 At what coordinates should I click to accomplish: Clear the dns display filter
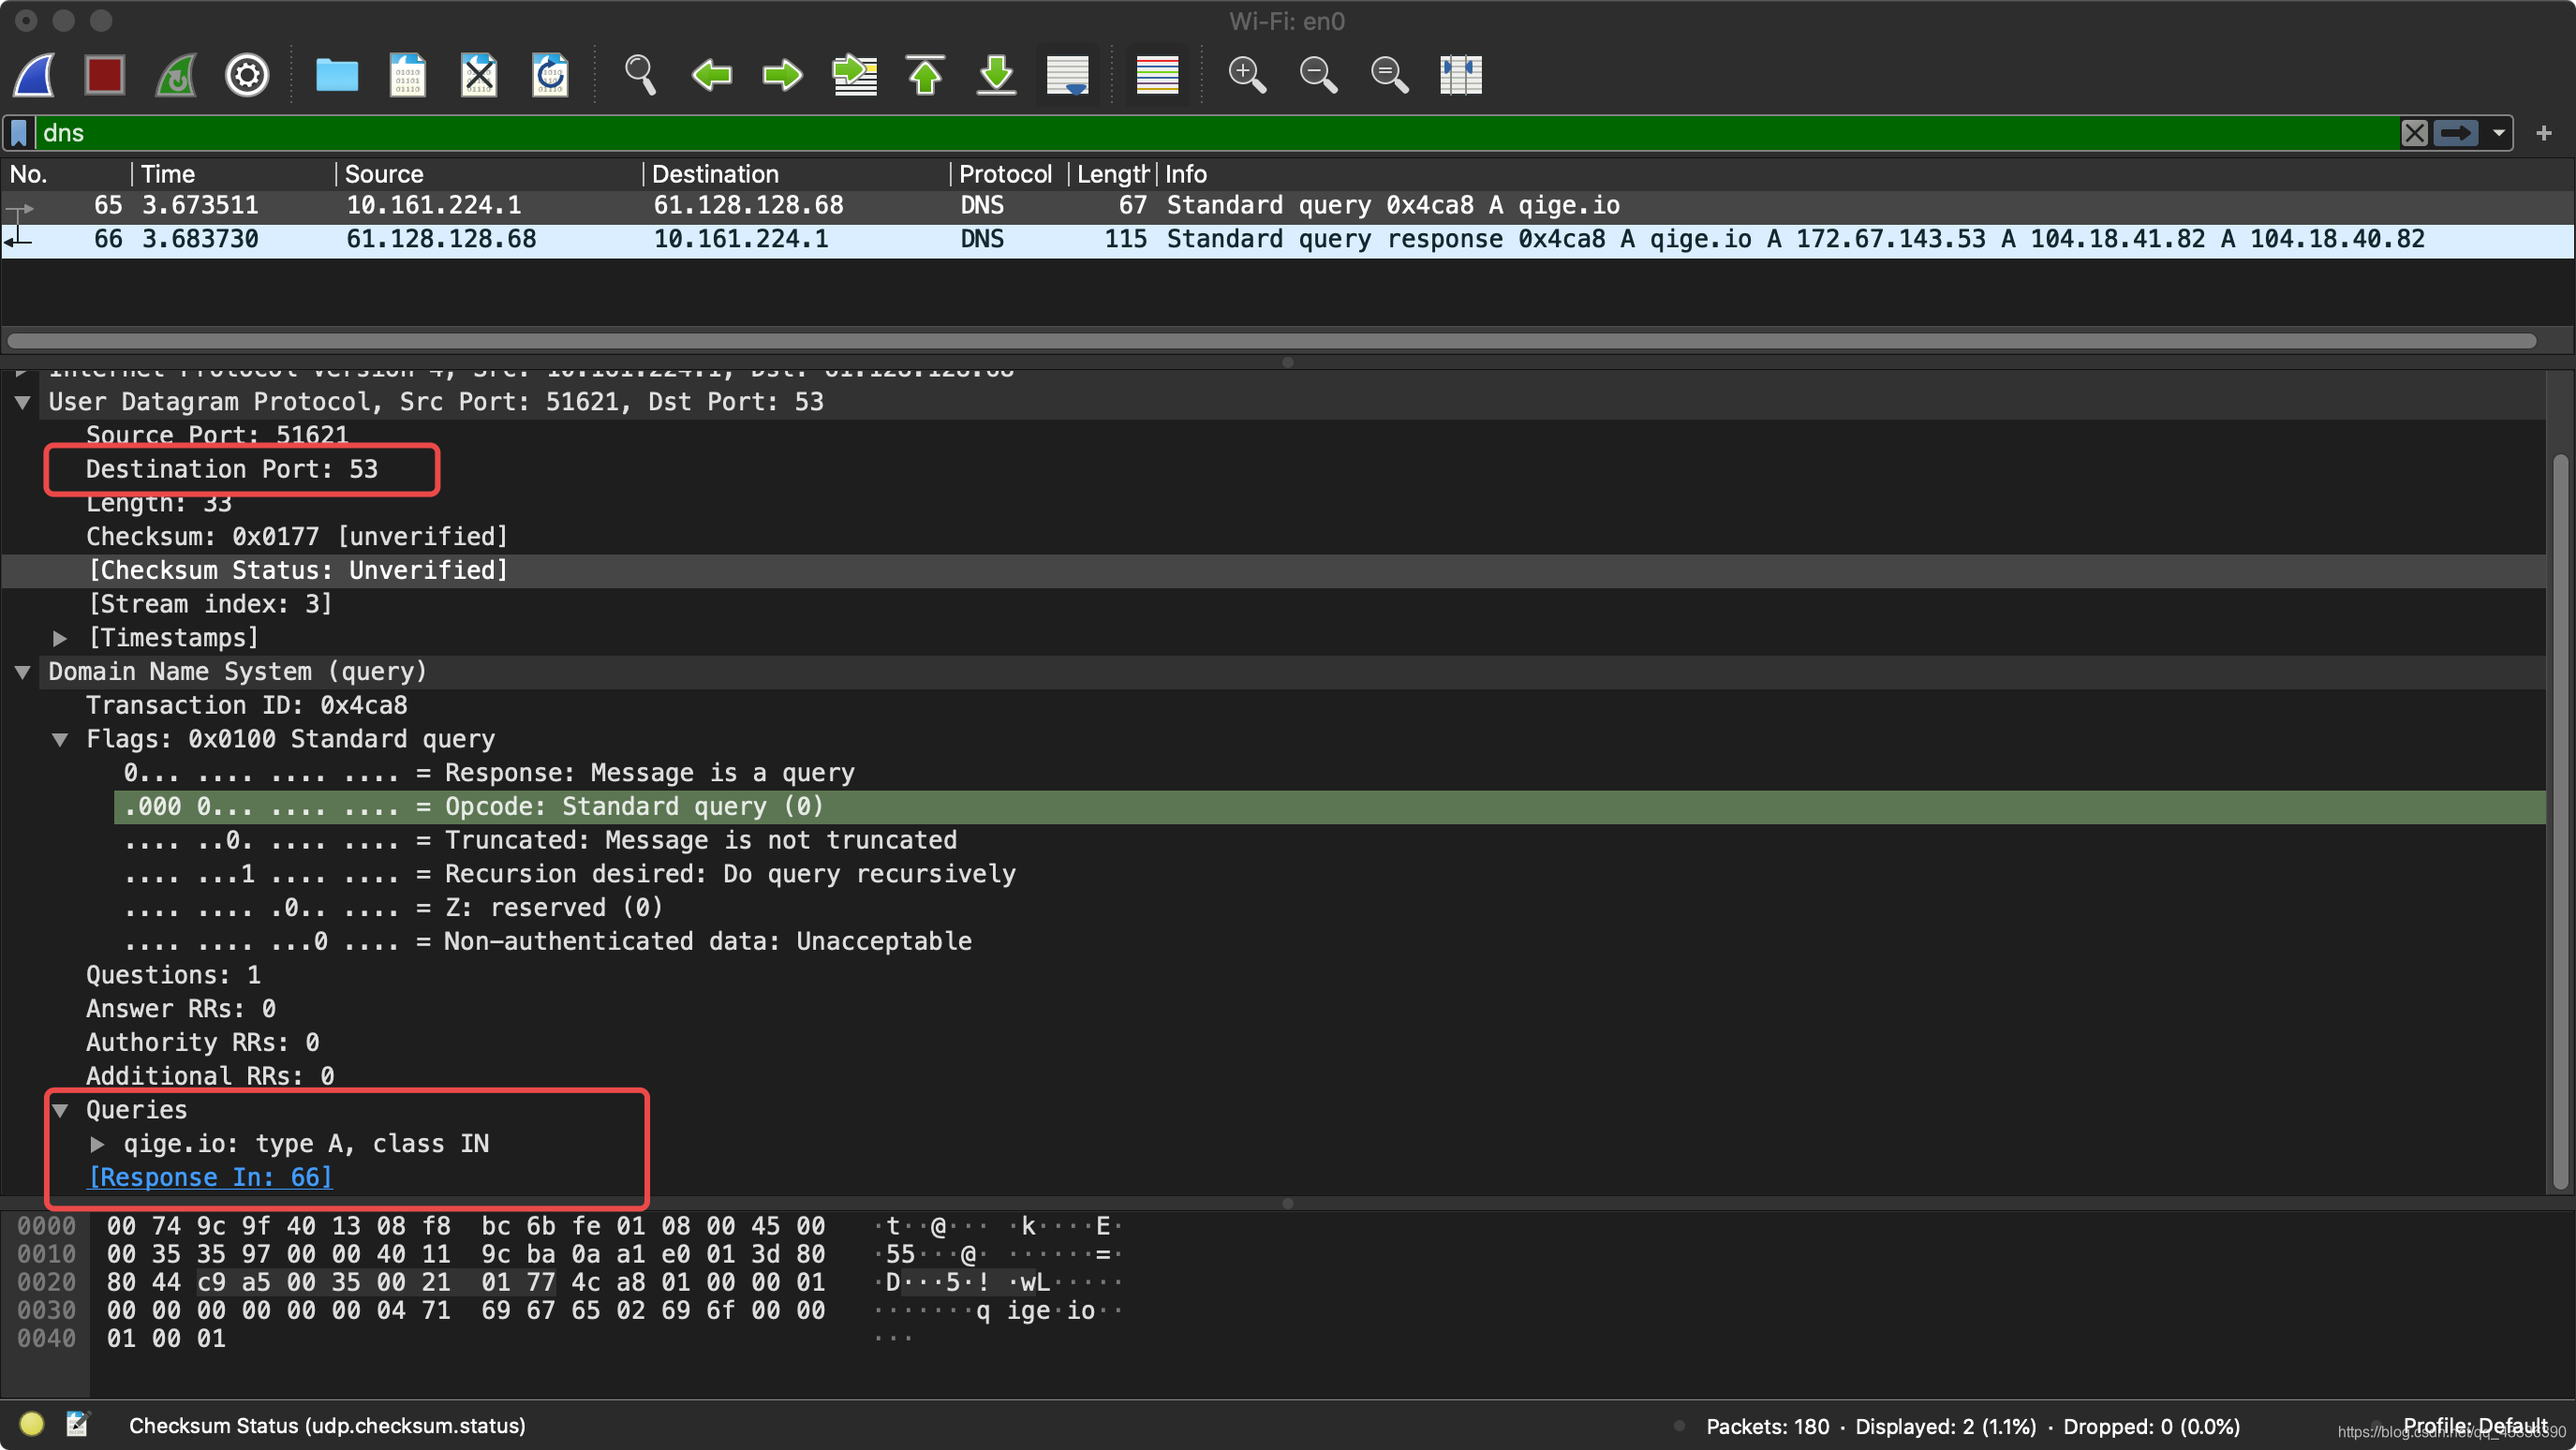click(x=2414, y=133)
